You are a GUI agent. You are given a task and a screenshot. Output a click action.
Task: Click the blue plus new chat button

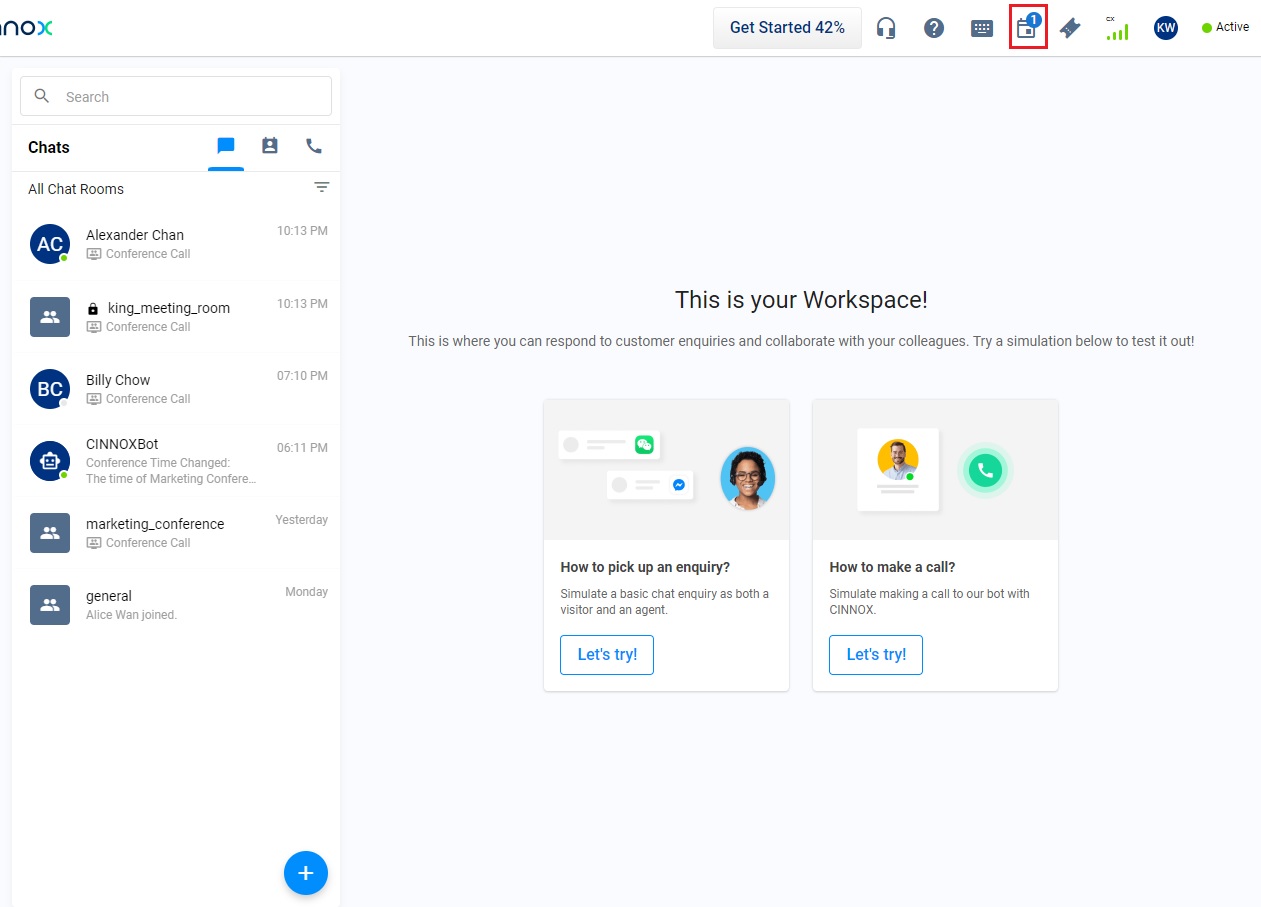pyautogui.click(x=306, y=873)
